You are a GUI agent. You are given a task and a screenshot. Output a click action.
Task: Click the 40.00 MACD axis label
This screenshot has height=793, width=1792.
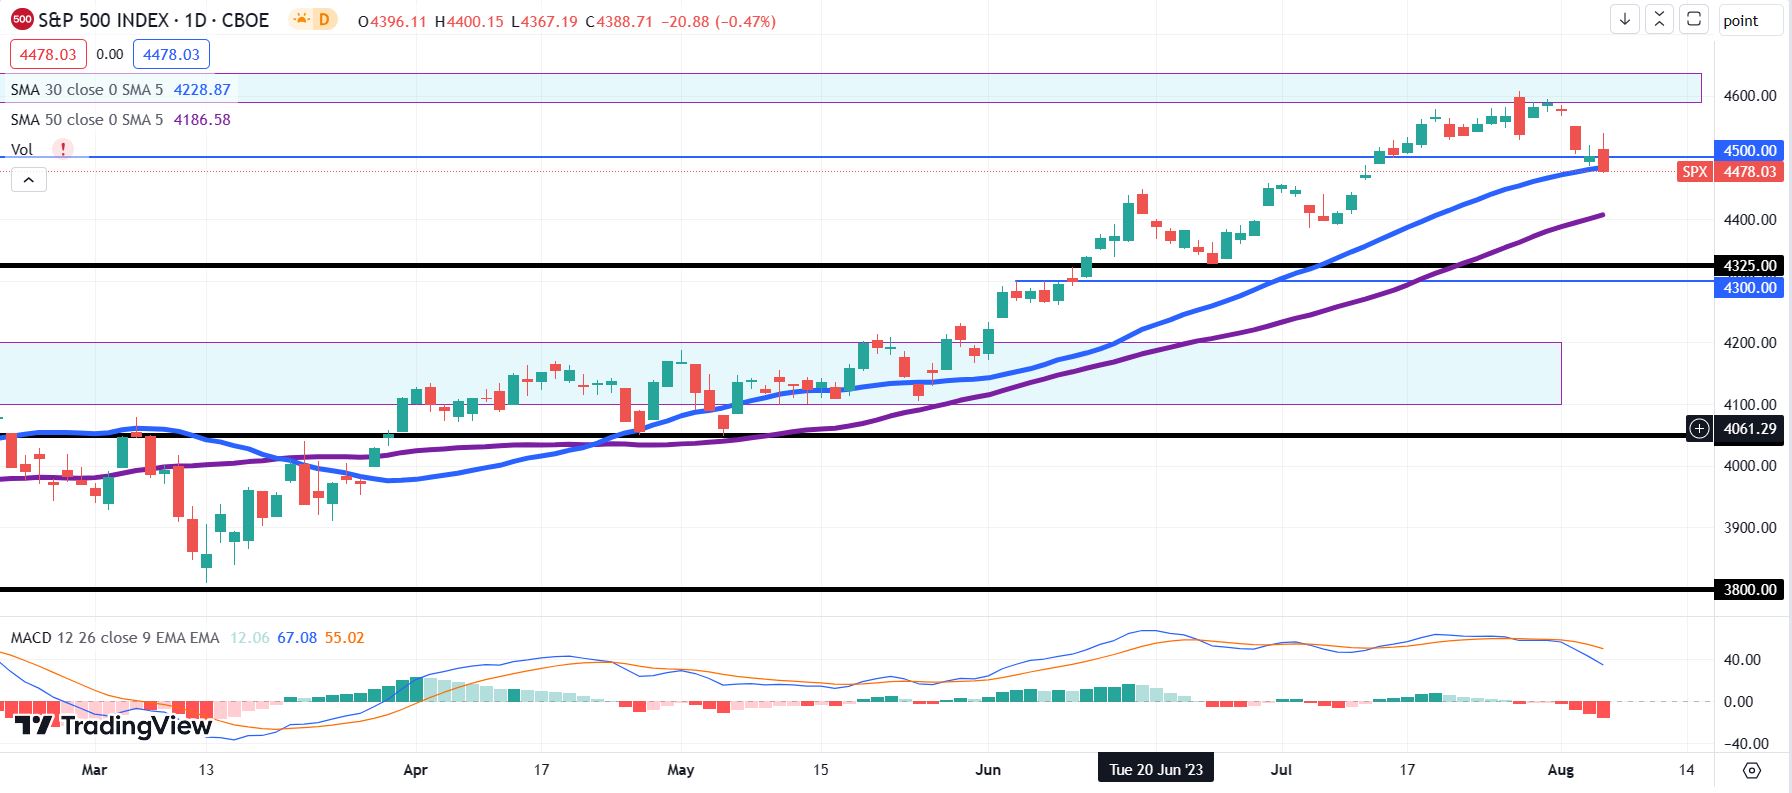click(x=1742, y=659)
